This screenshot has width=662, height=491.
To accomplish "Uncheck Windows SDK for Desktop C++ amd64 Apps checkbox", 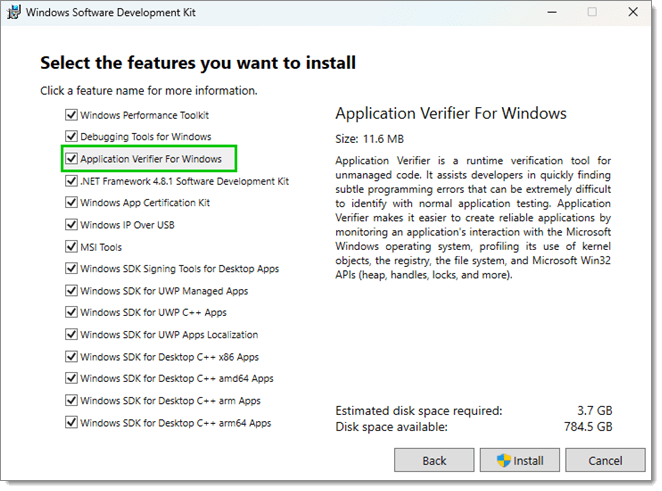I will tap(71, 378).
